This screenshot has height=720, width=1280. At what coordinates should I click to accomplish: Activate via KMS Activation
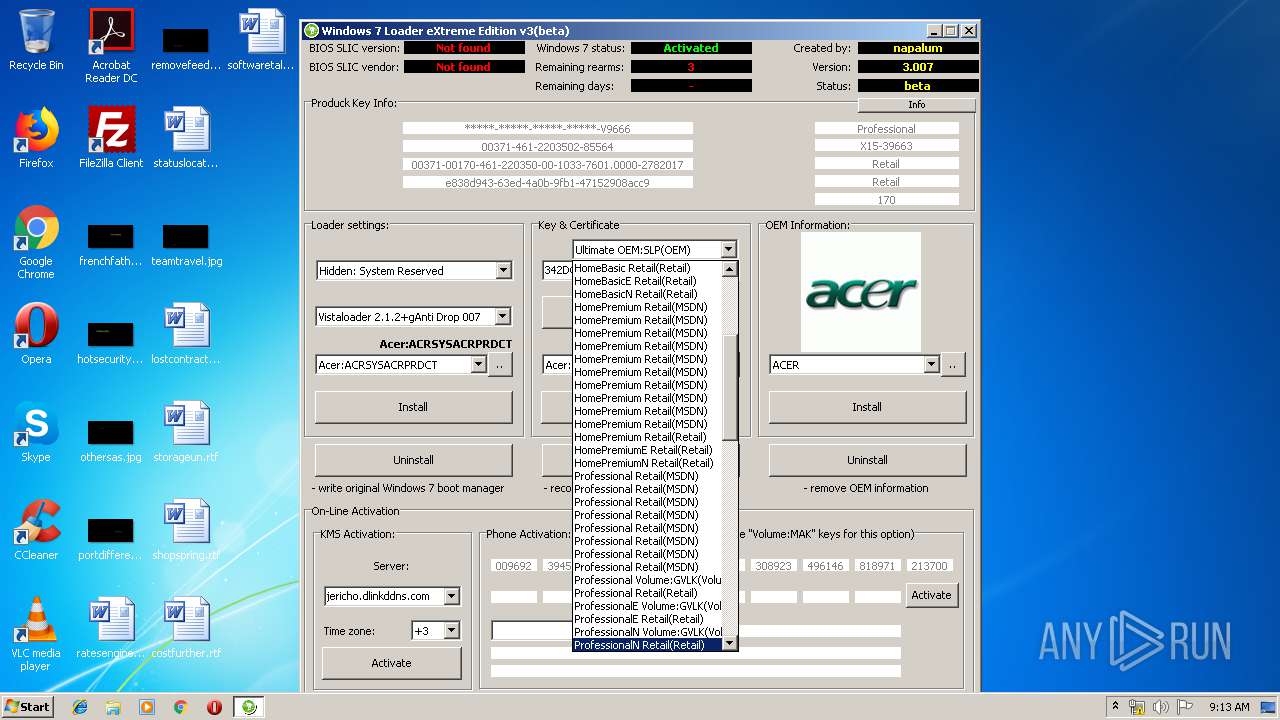click(391, 663)
